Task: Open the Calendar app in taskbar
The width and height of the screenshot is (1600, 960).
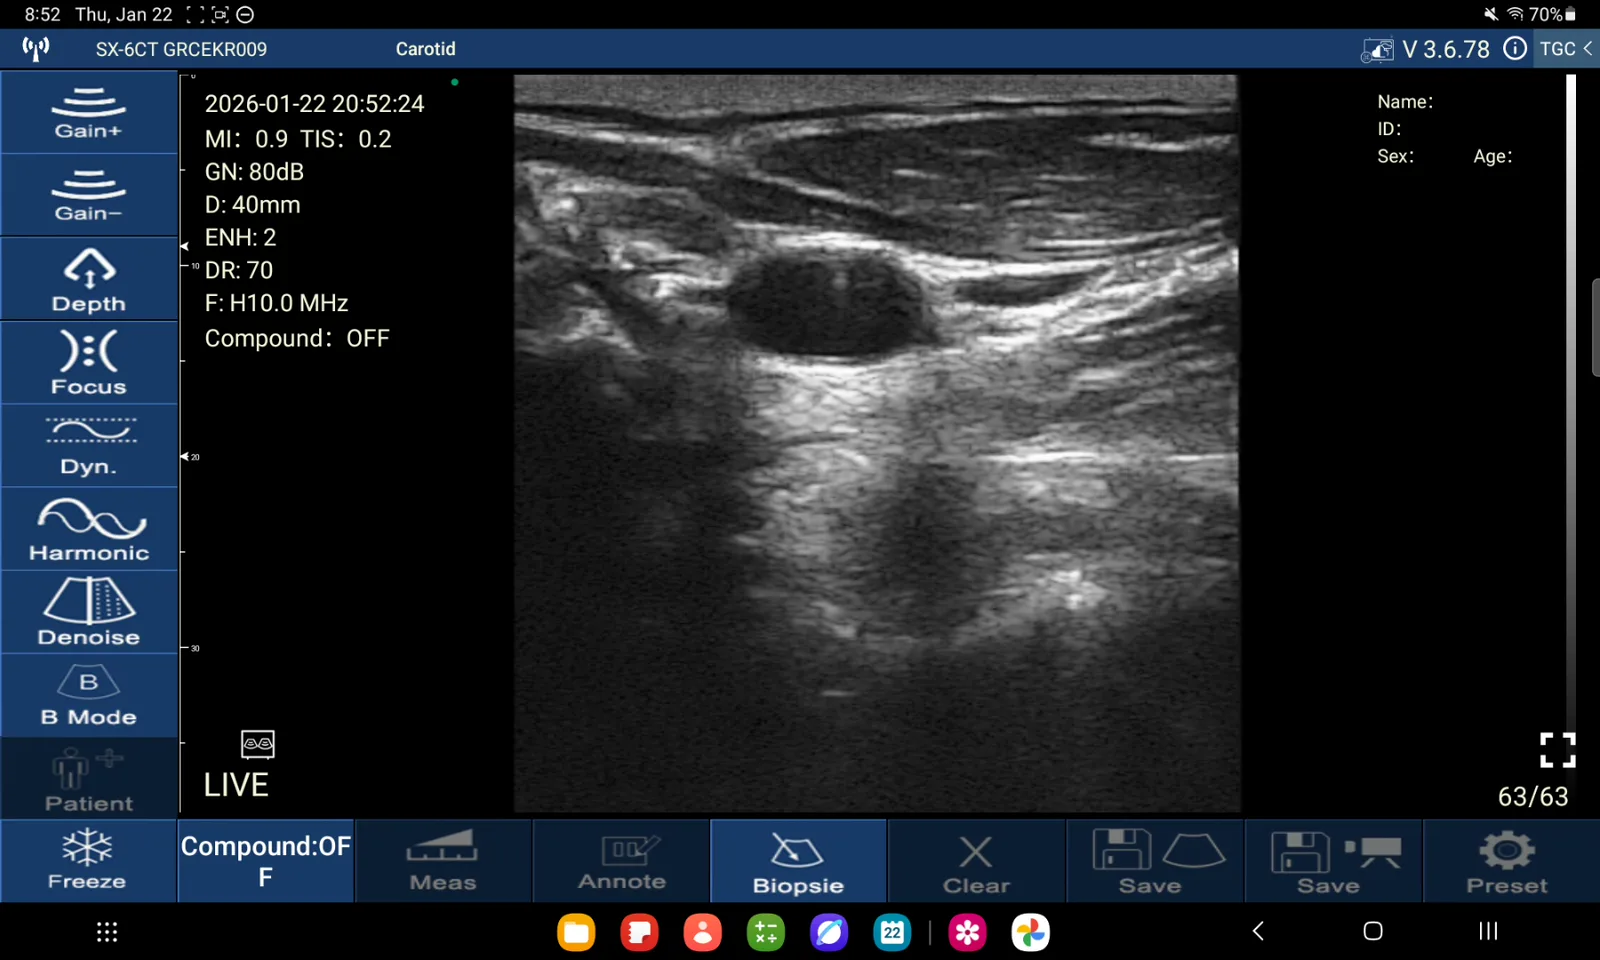Action: (x=892, y=932)
